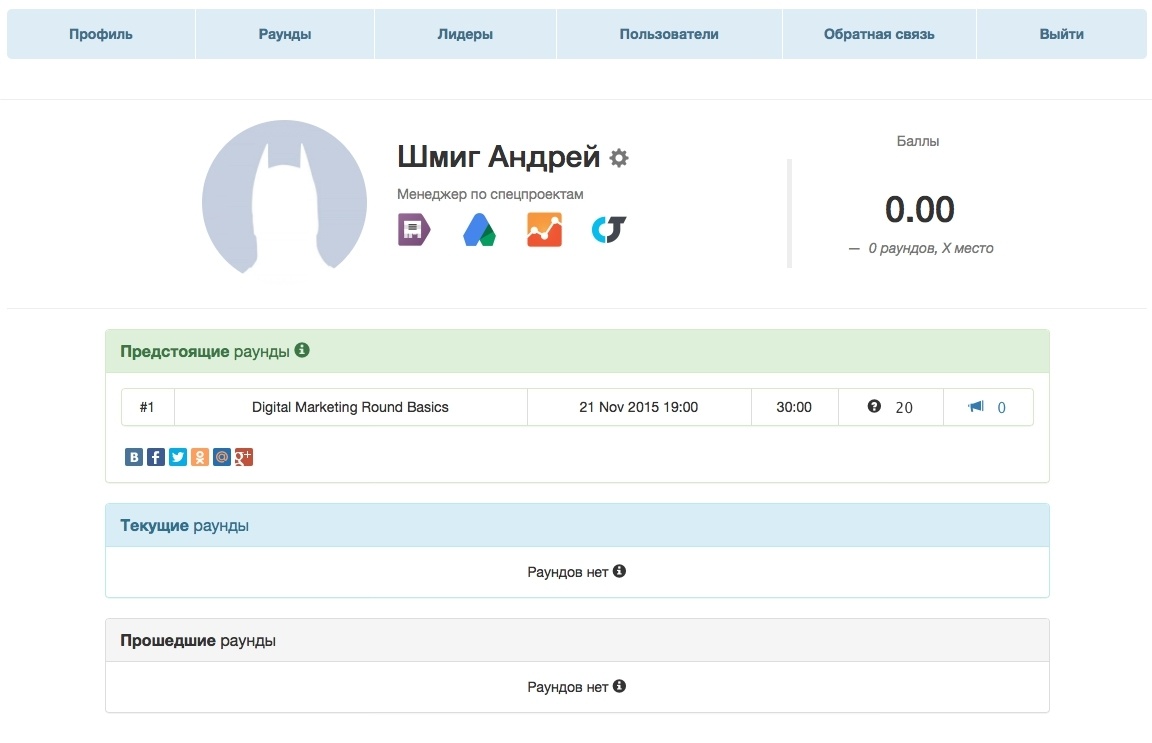Click info icon in Текущие раунды panel
This screenshot has width=1152, height=743.
tap(619, 571)
